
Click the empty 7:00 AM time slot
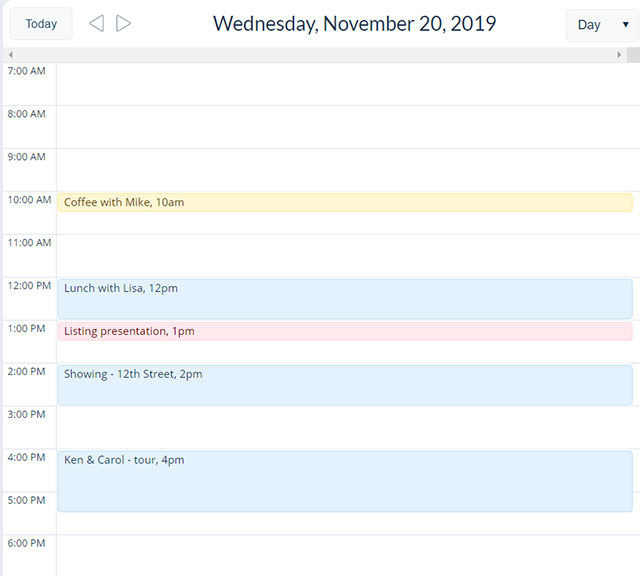point(348,84)
